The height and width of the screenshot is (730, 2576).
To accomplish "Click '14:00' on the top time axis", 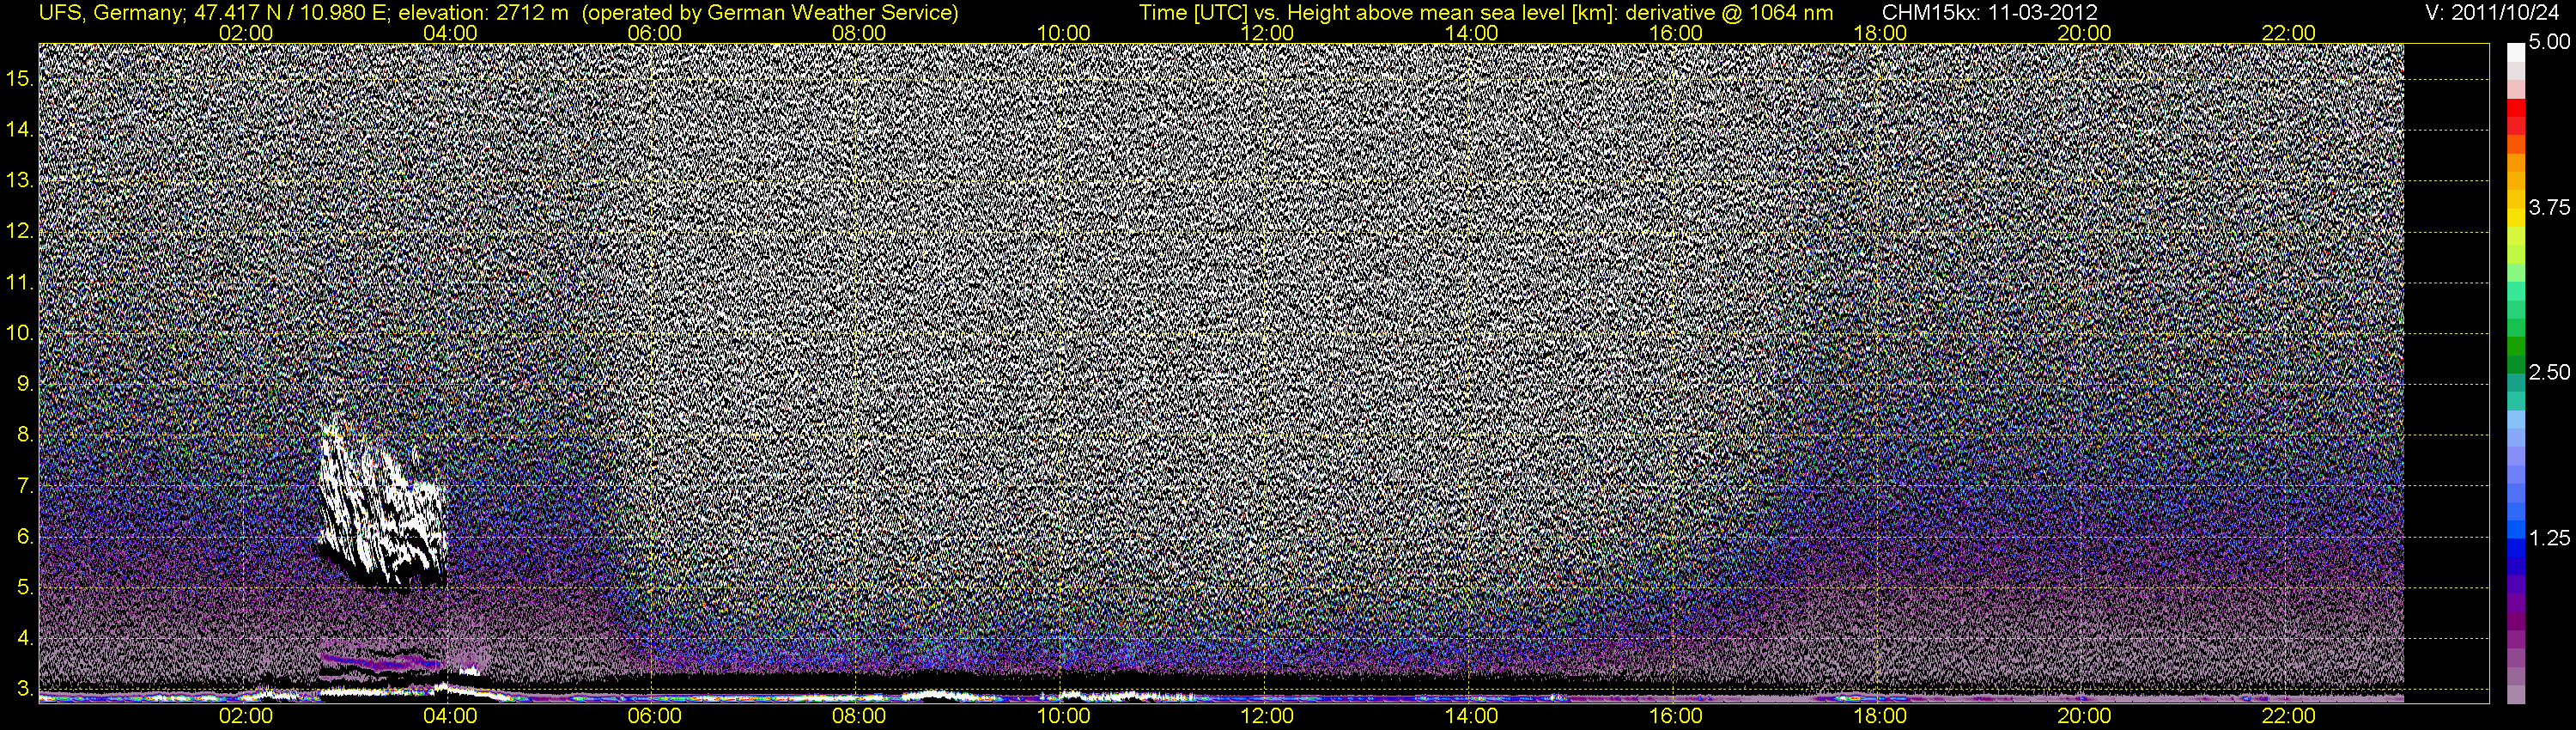I will coord(1472,33).
